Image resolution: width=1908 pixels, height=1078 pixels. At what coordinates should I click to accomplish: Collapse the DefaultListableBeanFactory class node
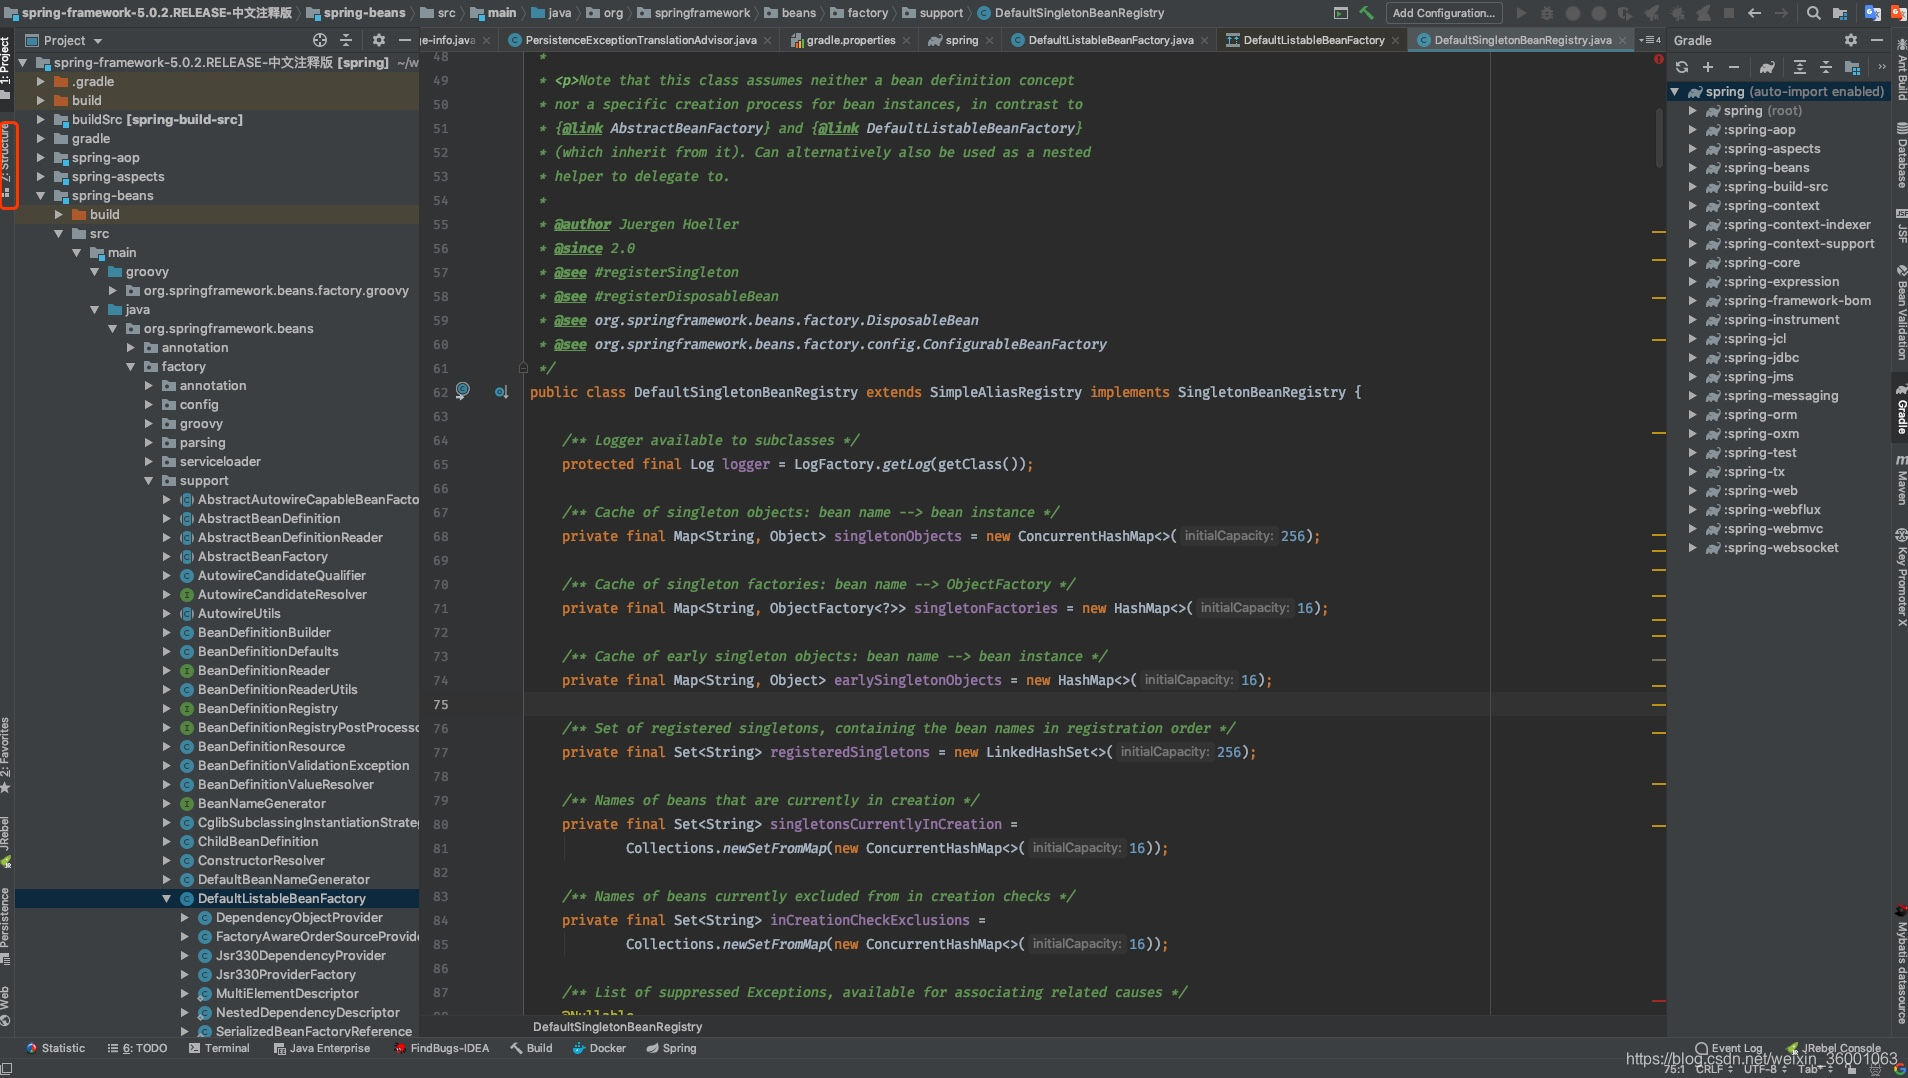point(167,898)
